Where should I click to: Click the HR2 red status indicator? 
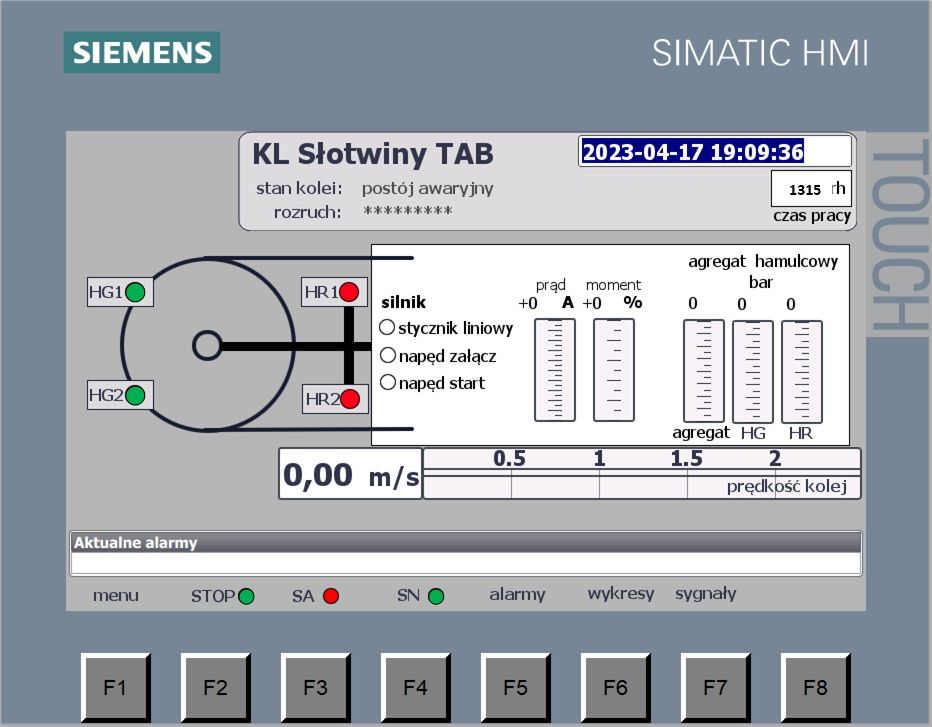(350, 398)
